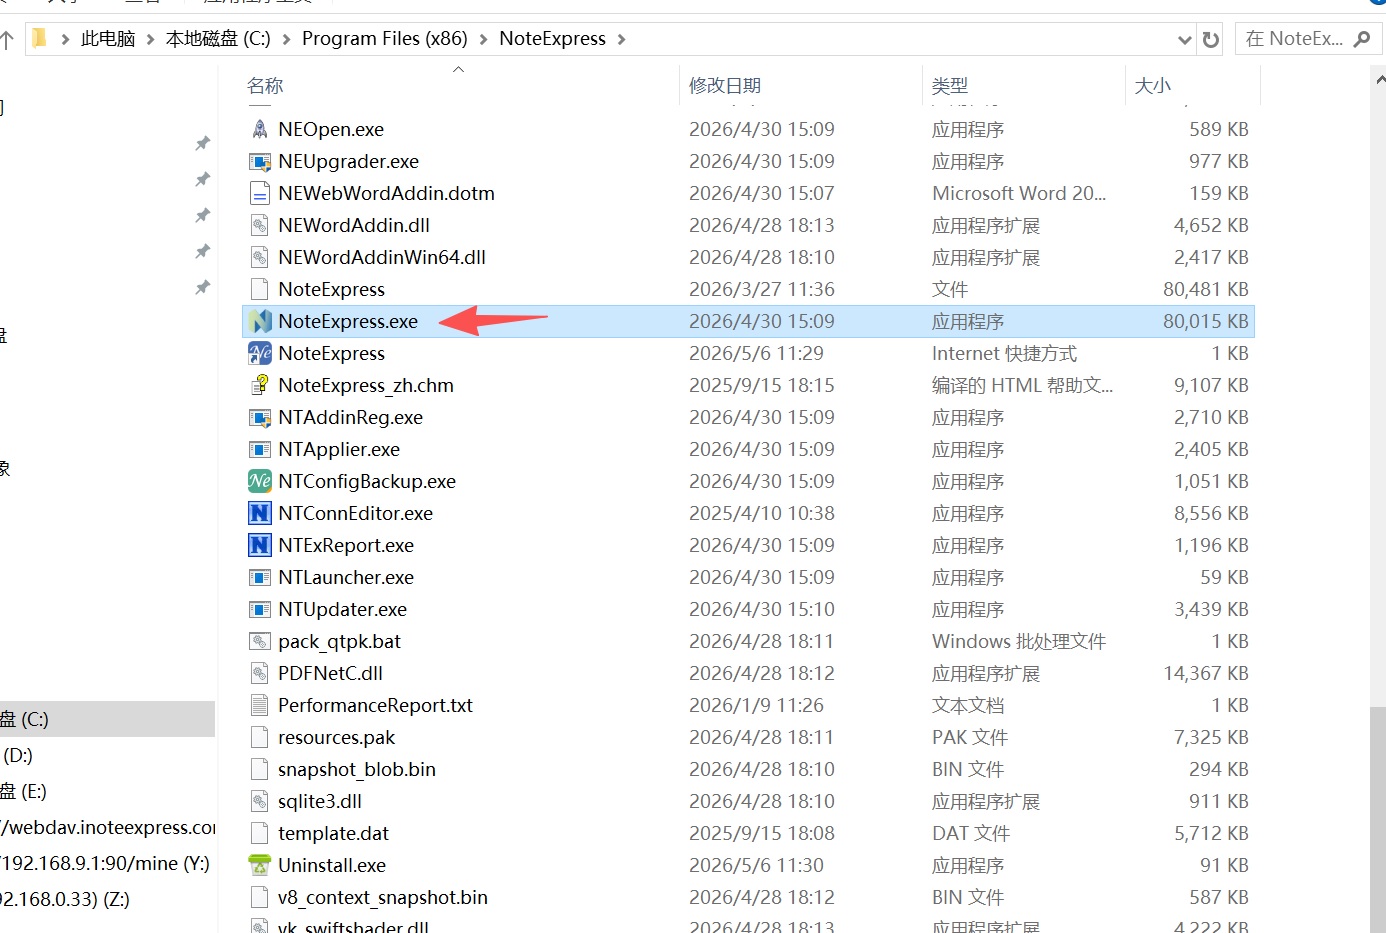
Task: Click the 2026/3/27 11:36 date cell
Action: (x=762, y=289)
